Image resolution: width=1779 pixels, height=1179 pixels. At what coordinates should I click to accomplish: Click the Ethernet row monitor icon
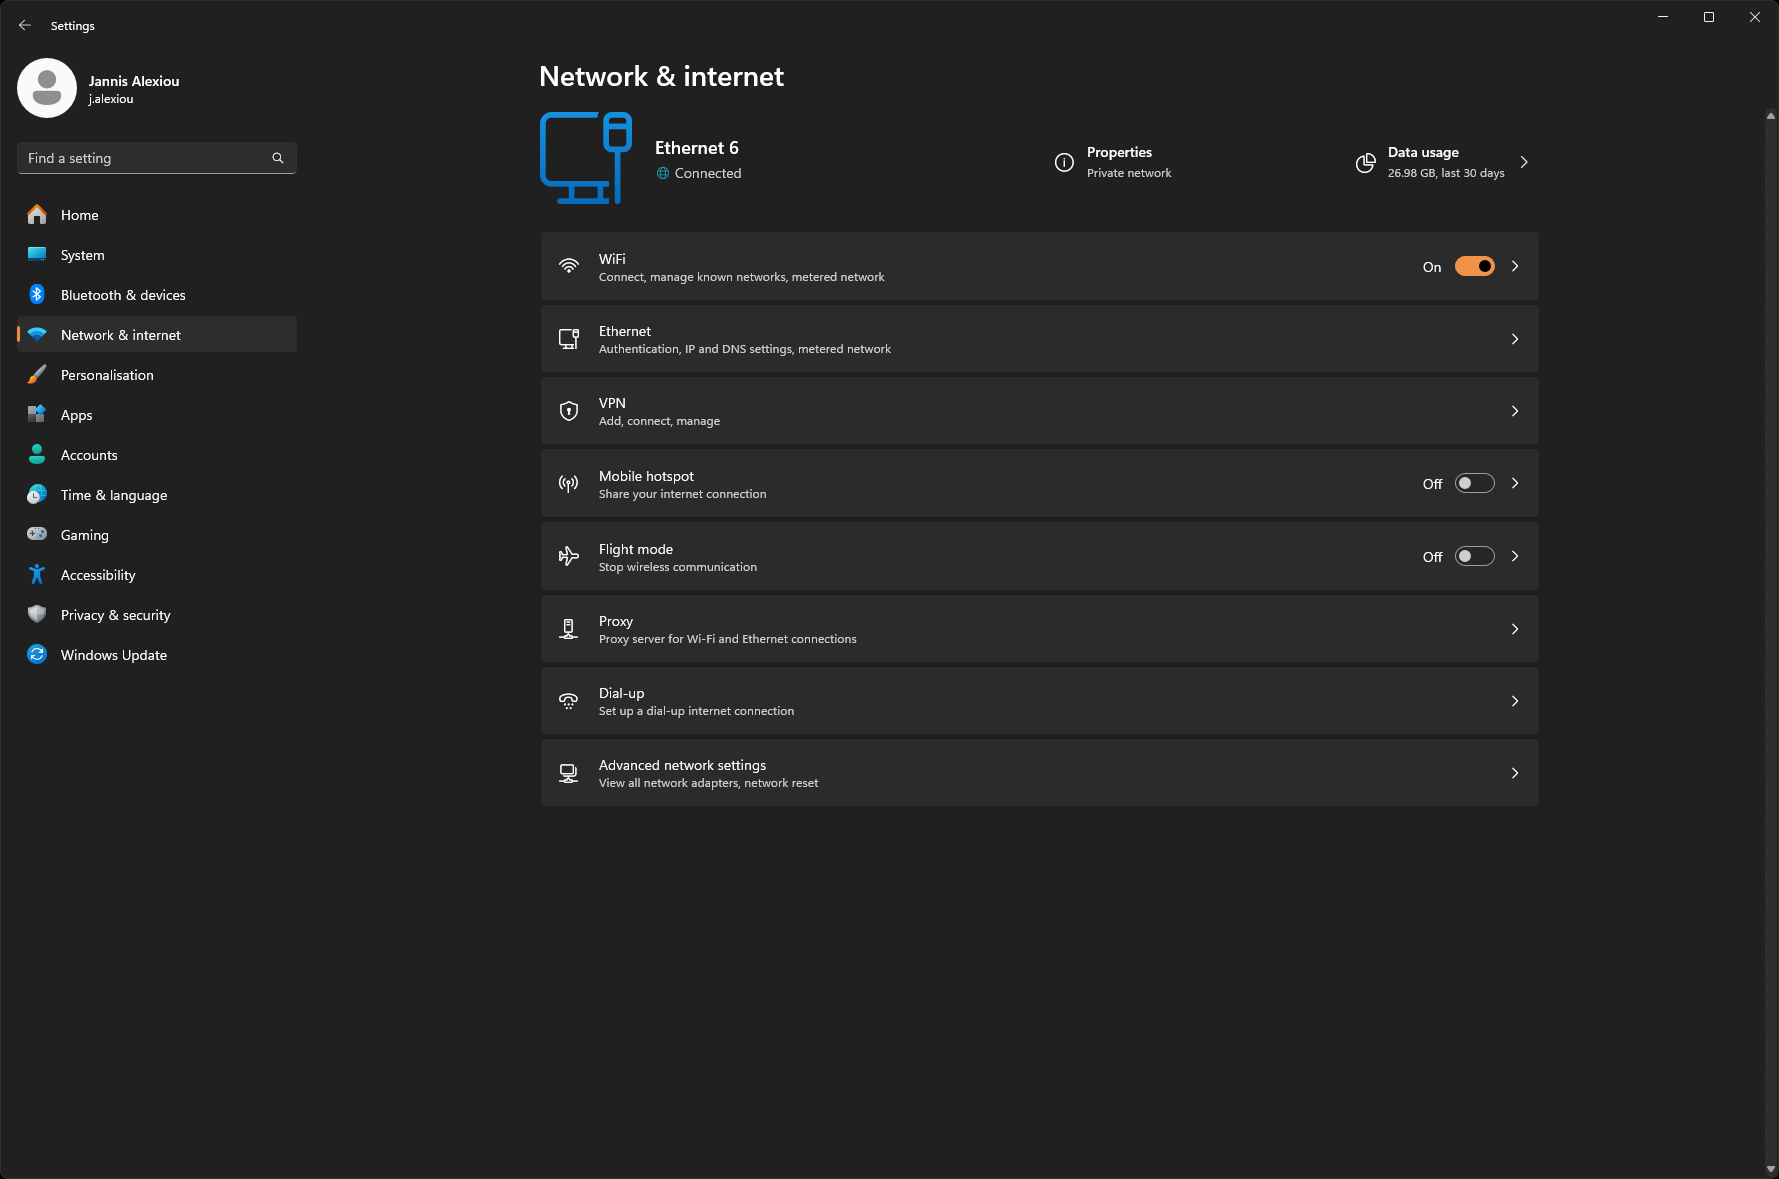tap(569, 339)
